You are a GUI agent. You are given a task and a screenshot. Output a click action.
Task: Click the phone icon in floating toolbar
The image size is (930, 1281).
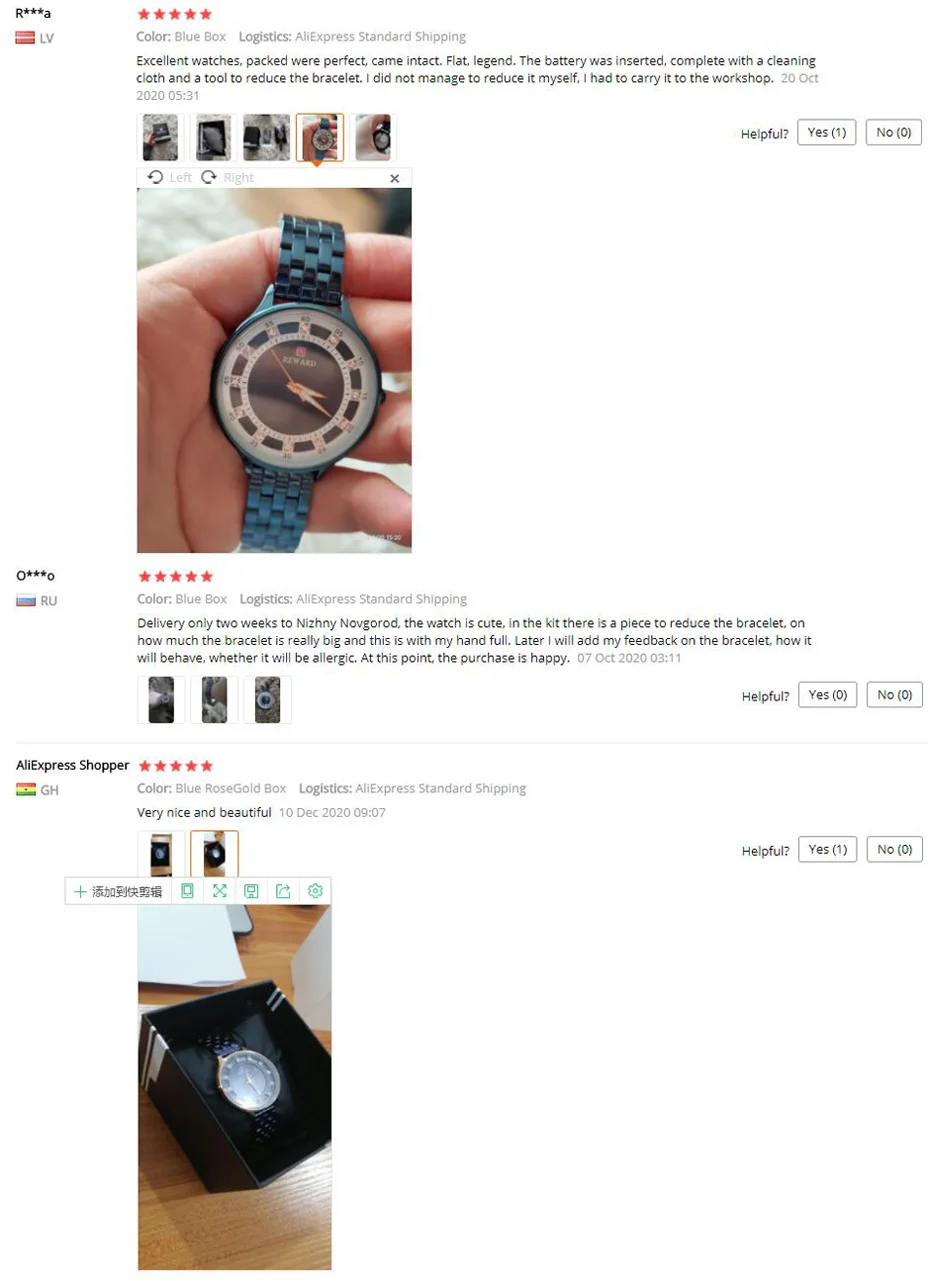[x=187, y=891]
